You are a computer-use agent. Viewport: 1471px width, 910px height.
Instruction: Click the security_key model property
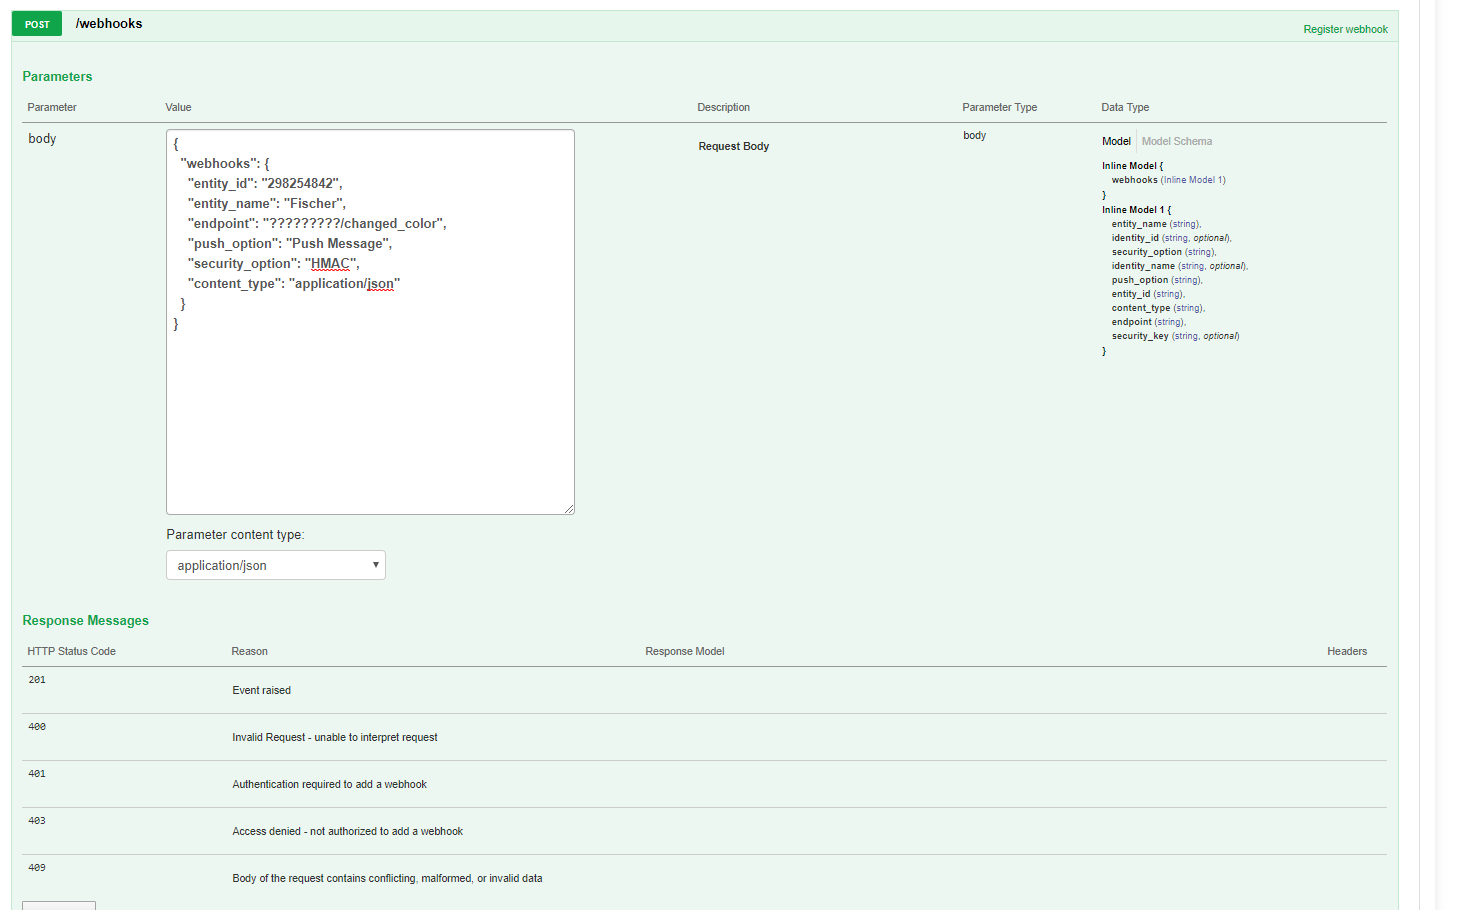tap(1140, 336)
